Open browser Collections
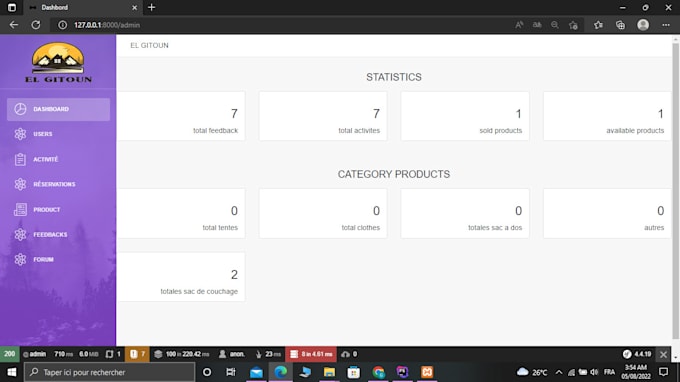 tap(621, 25)
